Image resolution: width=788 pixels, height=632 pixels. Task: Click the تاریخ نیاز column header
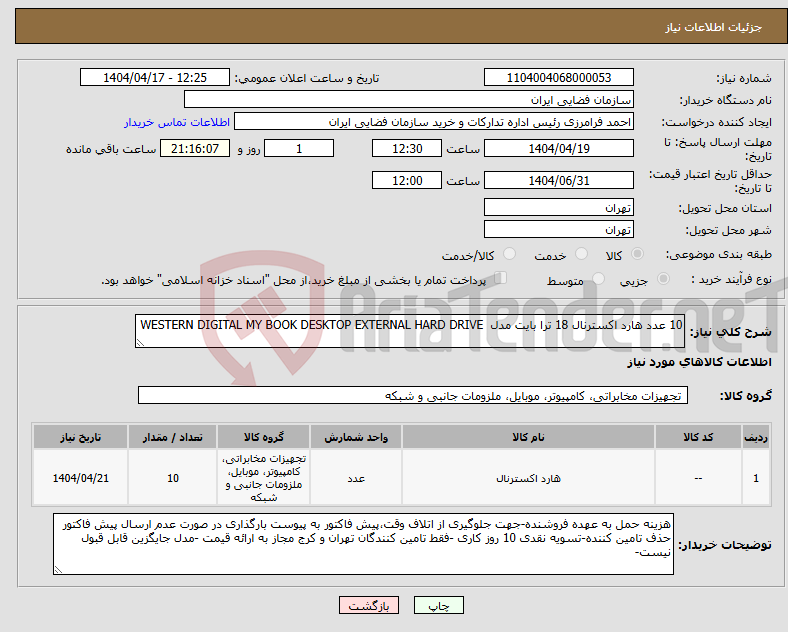[80, 437]
